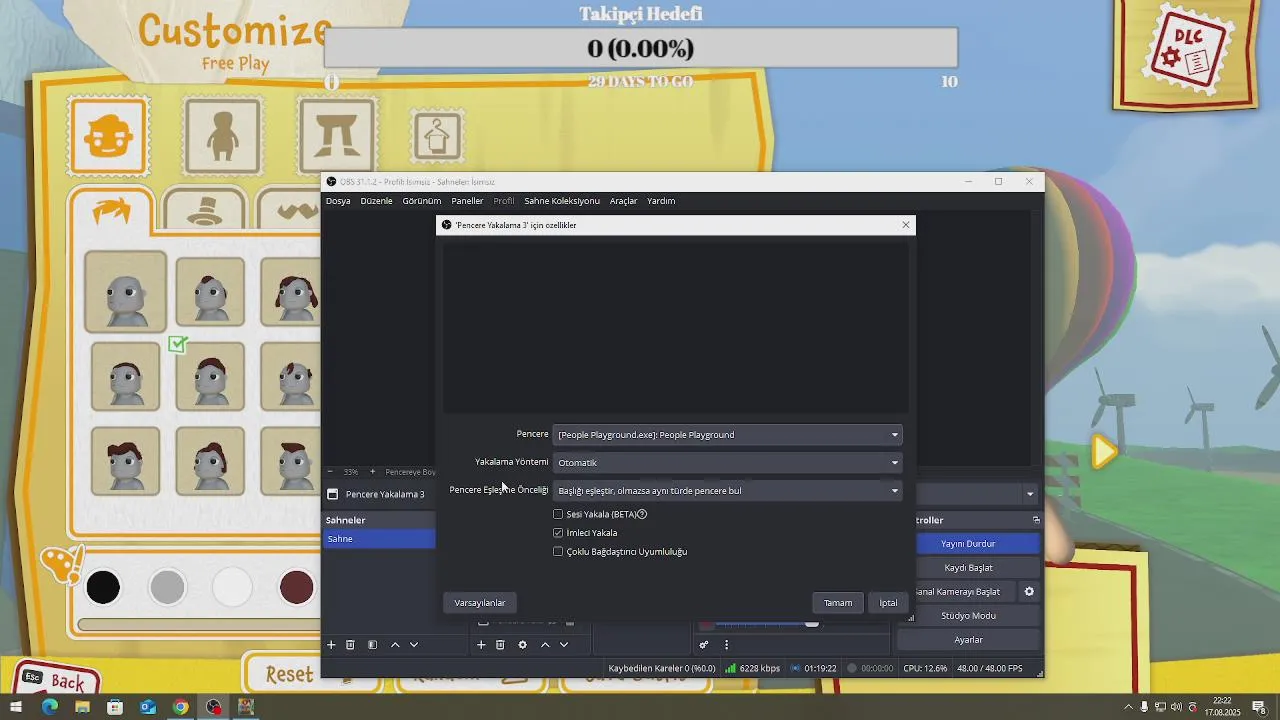The width and height of the screenshot is (1280, 720).
Task: Move the source down with arrow icon
Action: pos(564,645)
